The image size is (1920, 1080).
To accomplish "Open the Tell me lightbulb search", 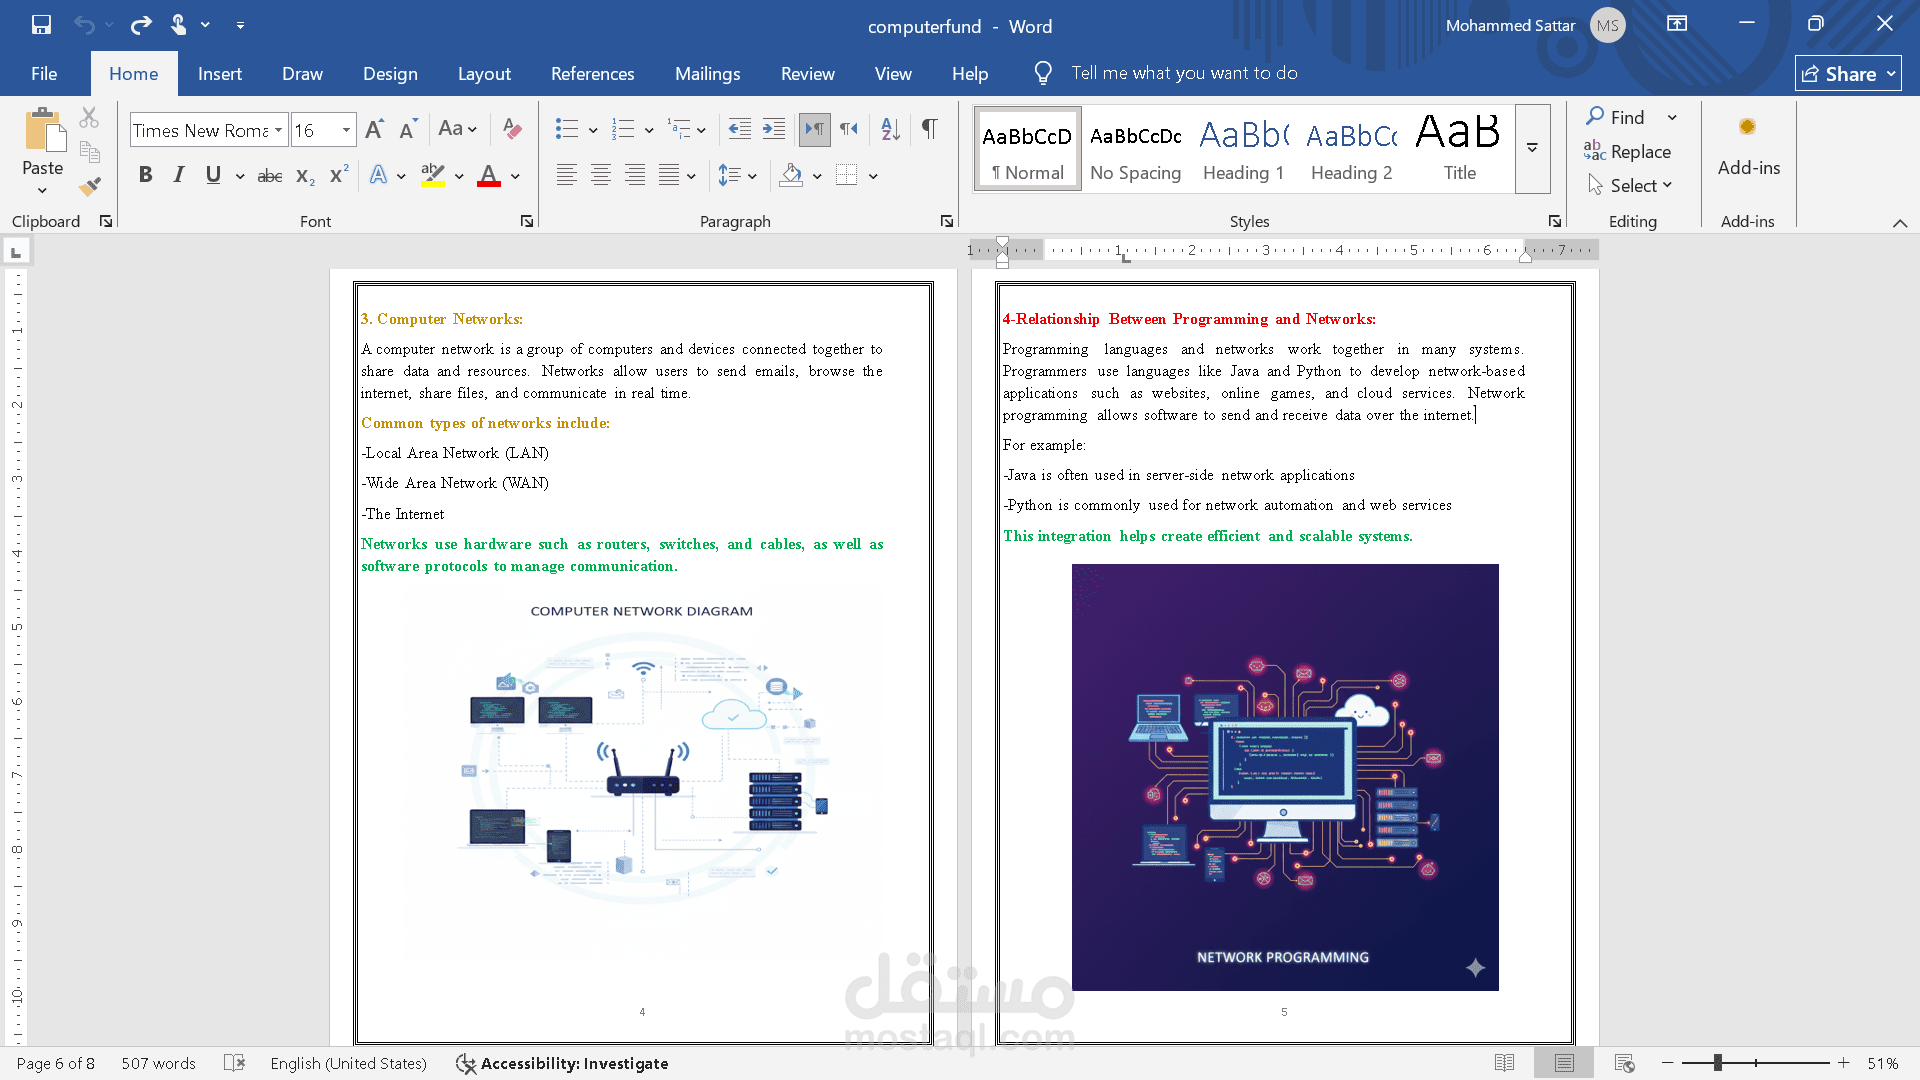I will tap(1043, 73).
